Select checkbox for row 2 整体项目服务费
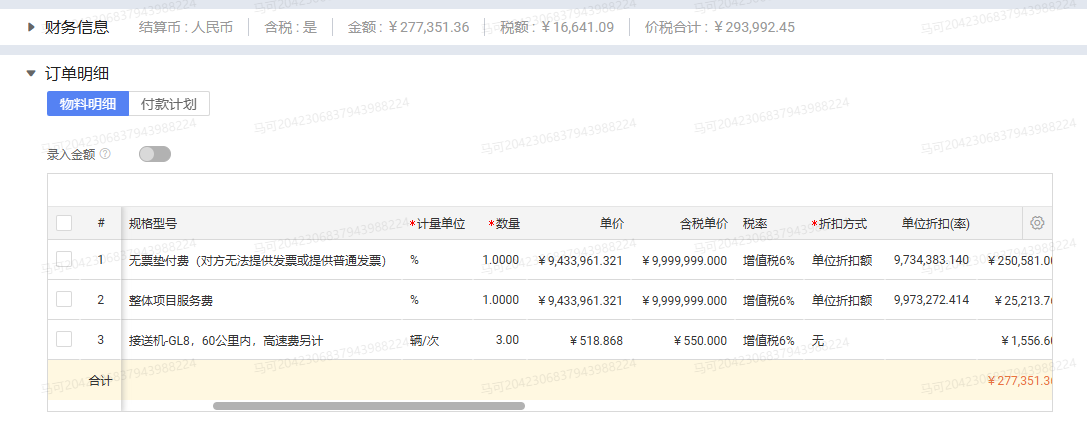 tap(64, 299)
